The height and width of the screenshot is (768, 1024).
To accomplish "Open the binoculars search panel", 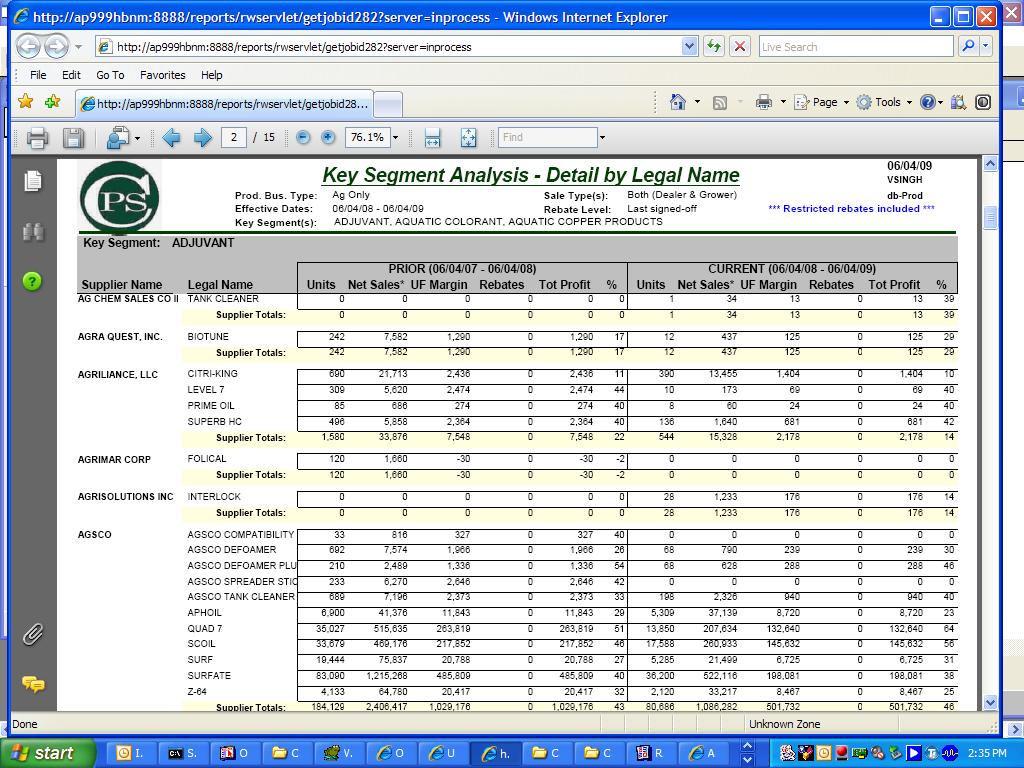I will [33, 231].
